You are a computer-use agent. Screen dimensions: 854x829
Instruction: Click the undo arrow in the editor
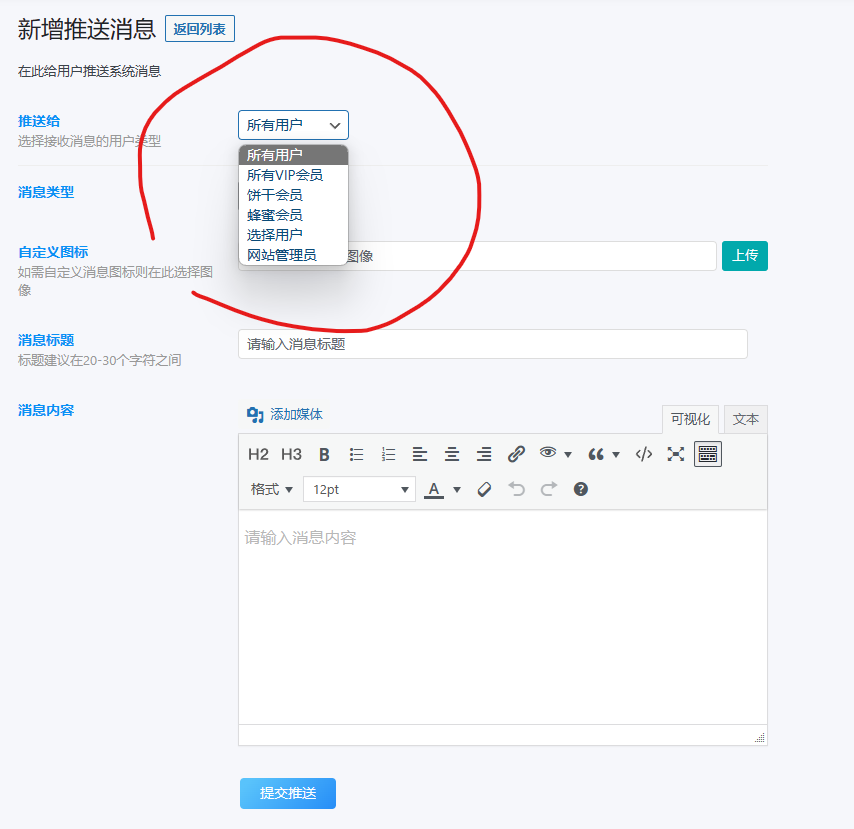click(x=516, y=489)
